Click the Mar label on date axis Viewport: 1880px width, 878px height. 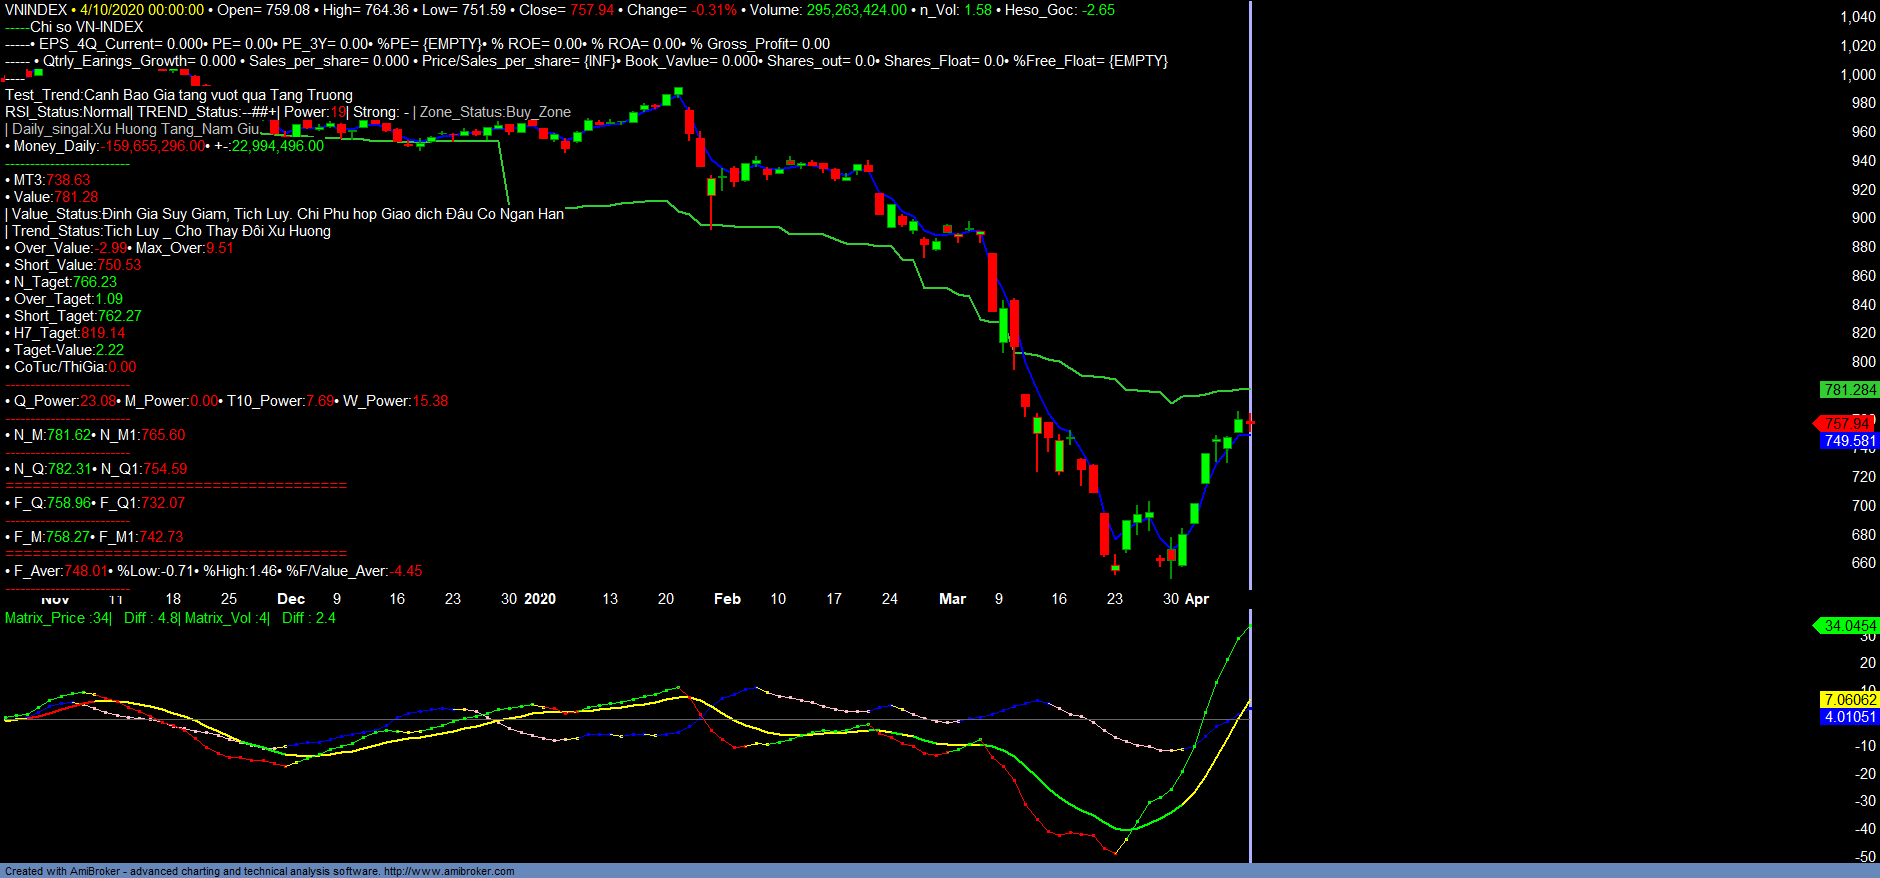(x=952, y=599)
